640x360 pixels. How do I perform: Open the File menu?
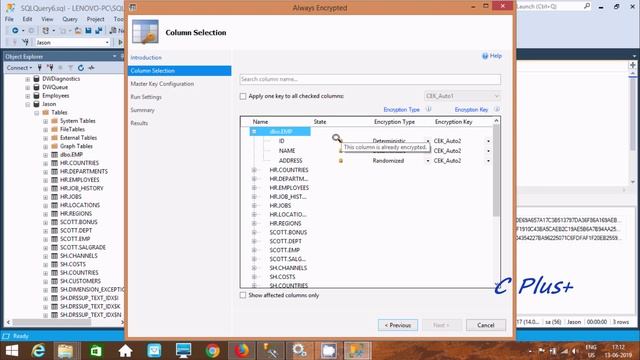click(x=9, y=19)
